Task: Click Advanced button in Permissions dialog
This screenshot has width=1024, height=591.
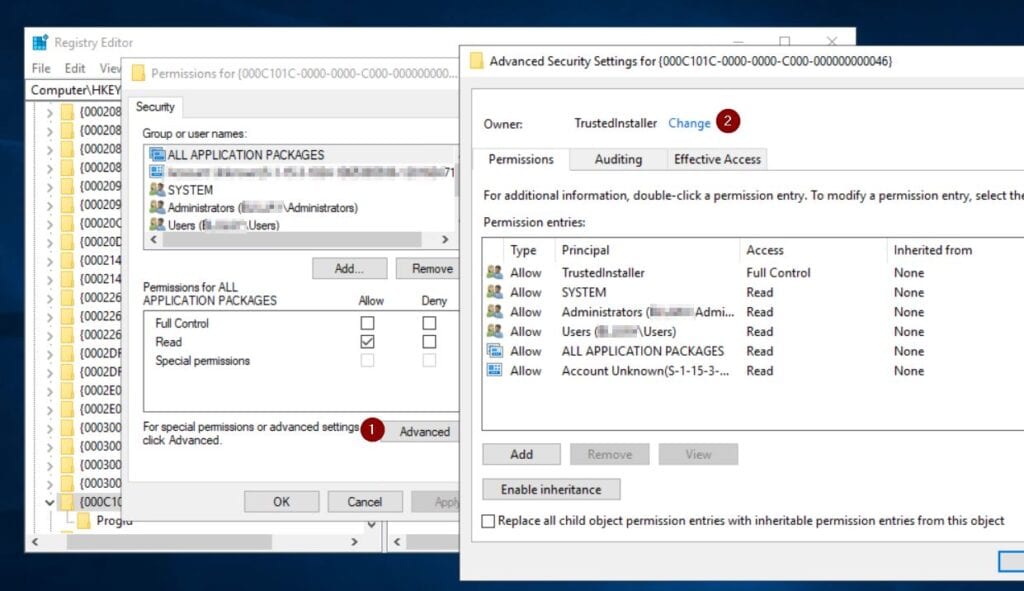Action: pyautogui.click(x=423, y=432)
